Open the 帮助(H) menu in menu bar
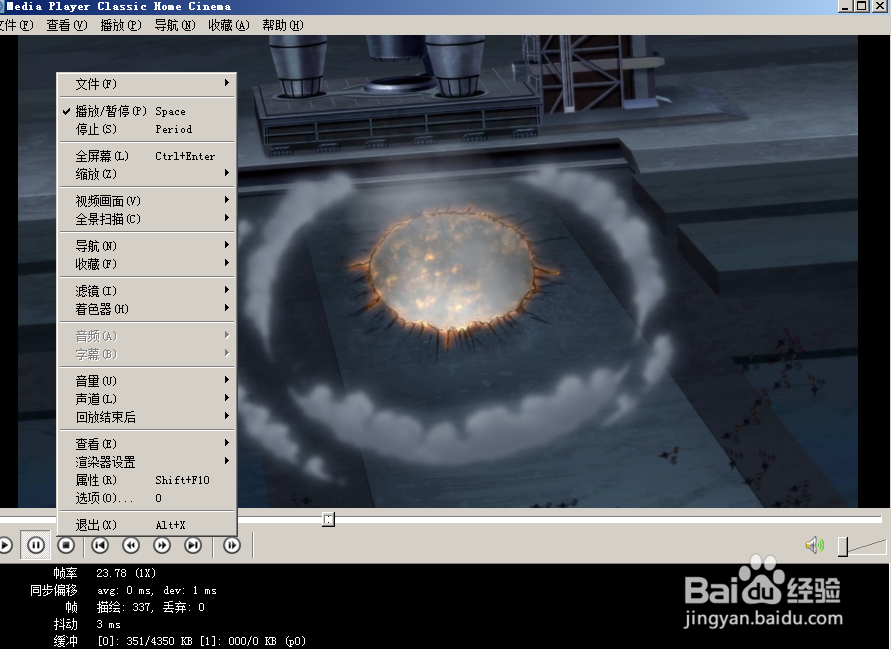Screen dimensions: 891x649 pyautogui.click(x=282, y=25)
